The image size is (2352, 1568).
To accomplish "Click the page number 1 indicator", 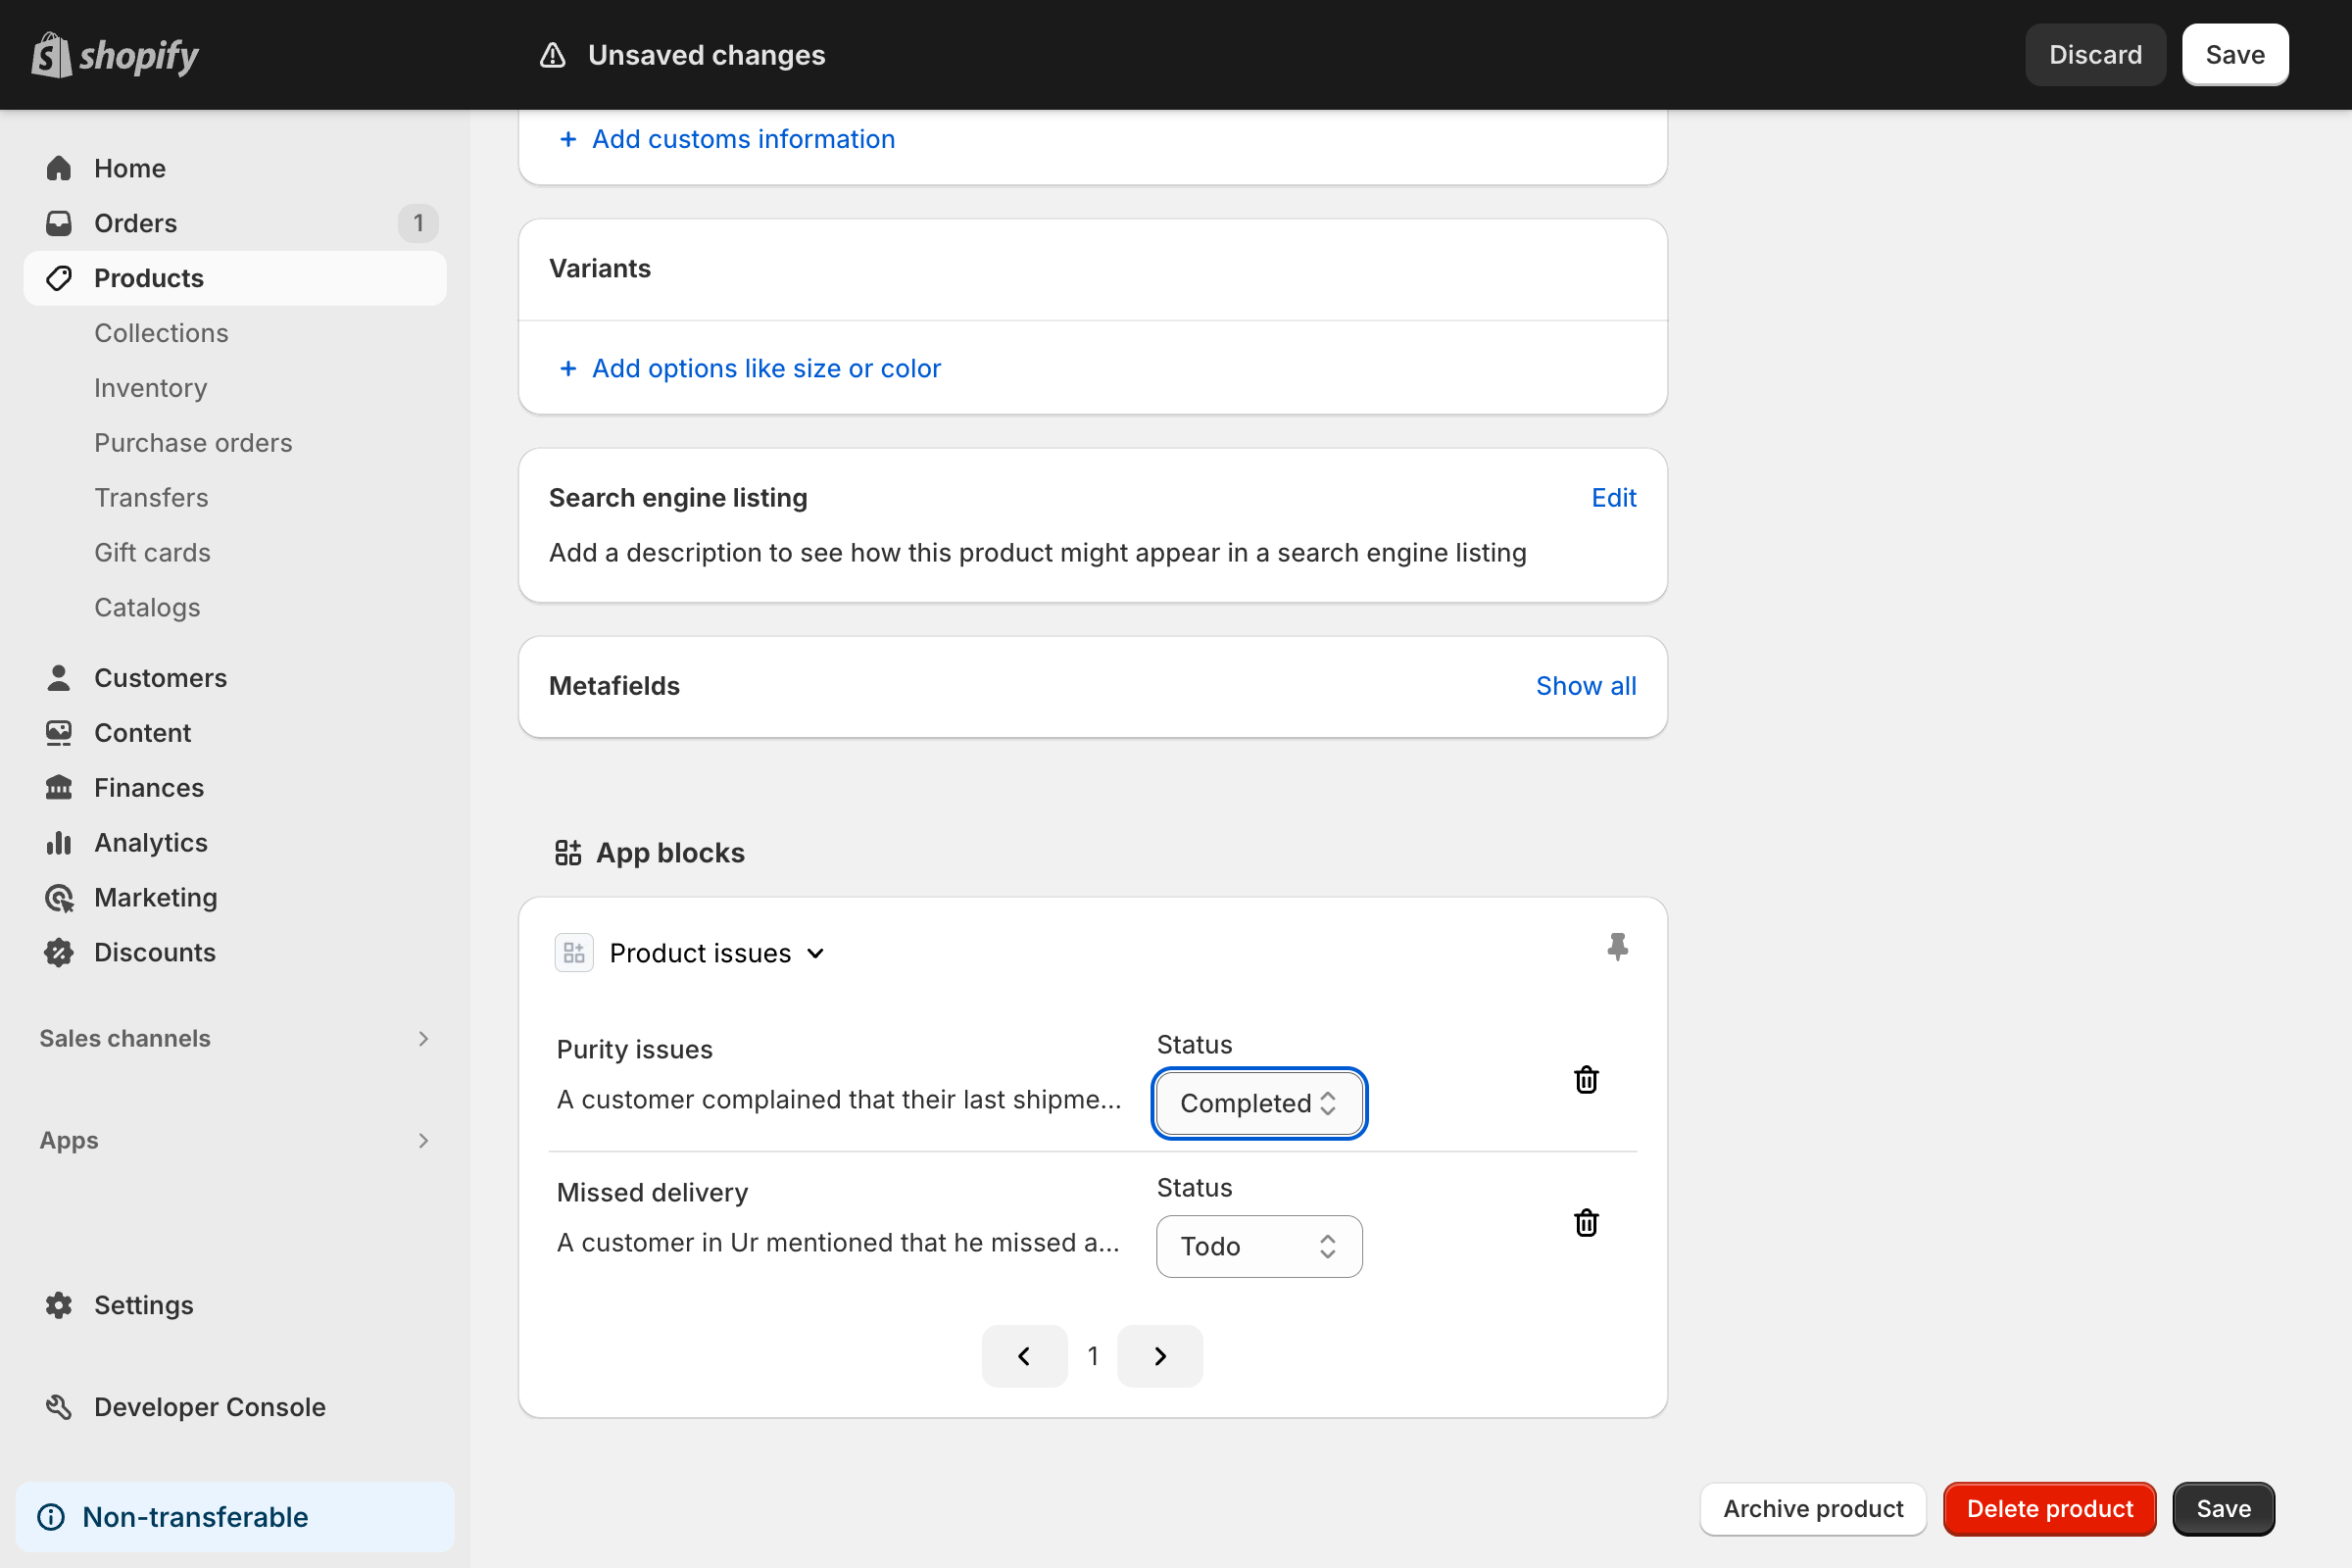I will pyautogui.click(x=1093, y=1356).
